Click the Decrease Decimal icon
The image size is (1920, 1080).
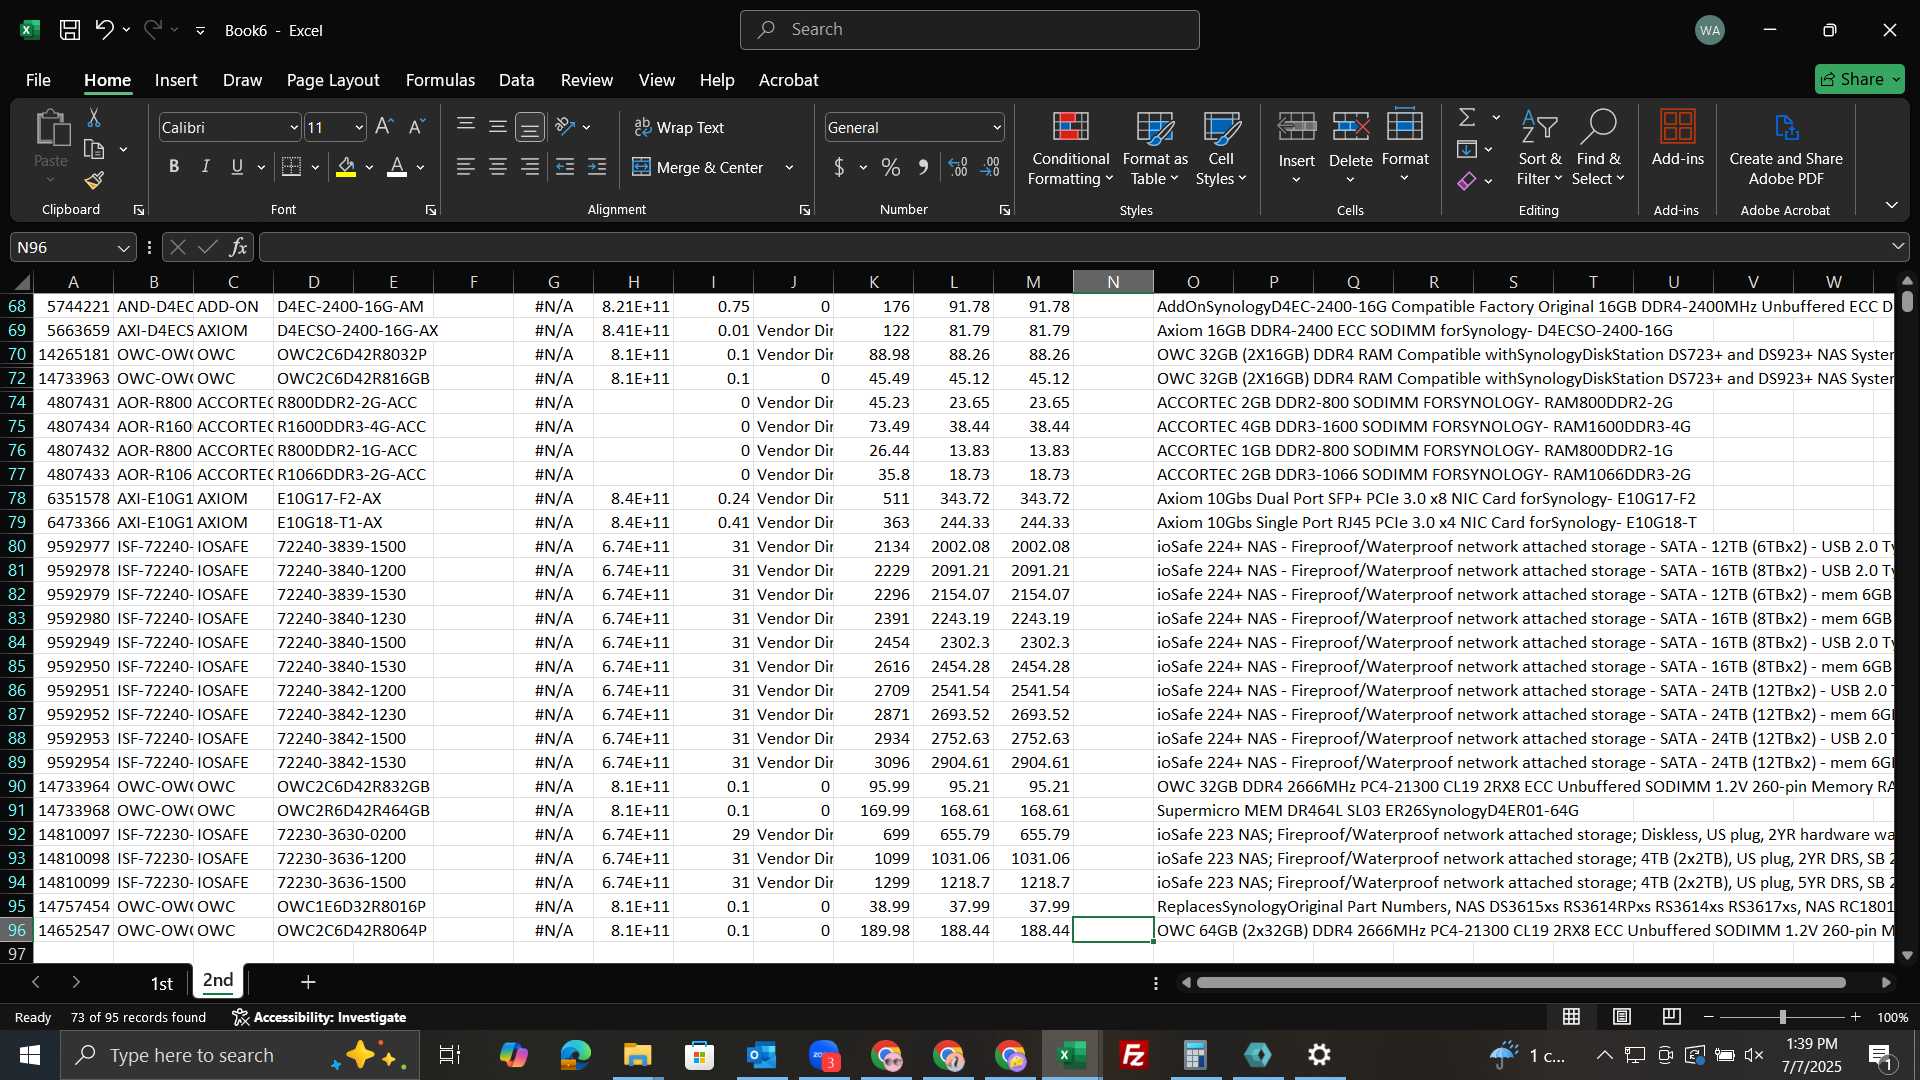click(x=990, y=167)
